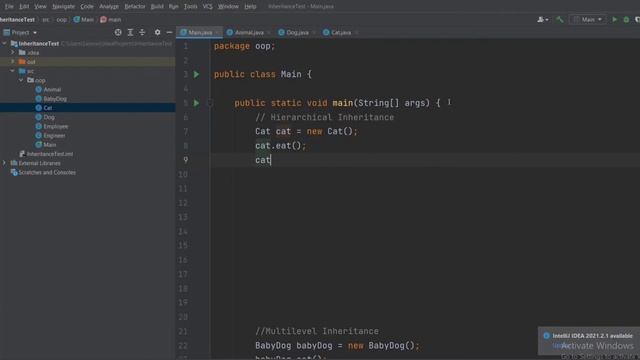Click the green Run button in toolbar

(614, 19)
